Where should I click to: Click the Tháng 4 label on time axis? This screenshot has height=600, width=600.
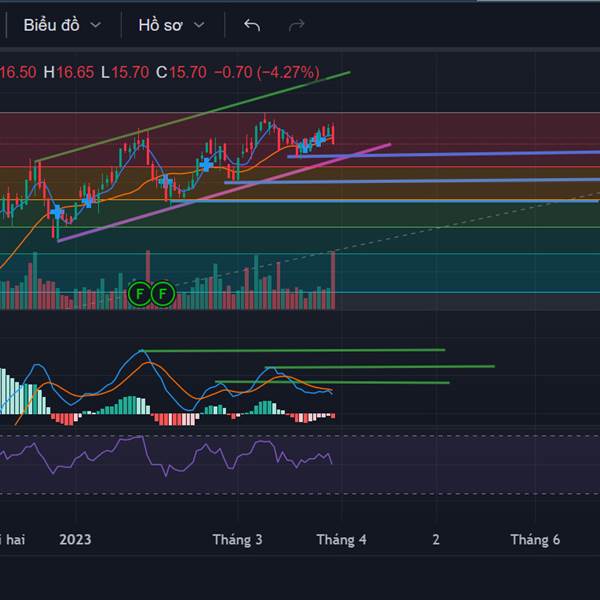tap(341, 539)
